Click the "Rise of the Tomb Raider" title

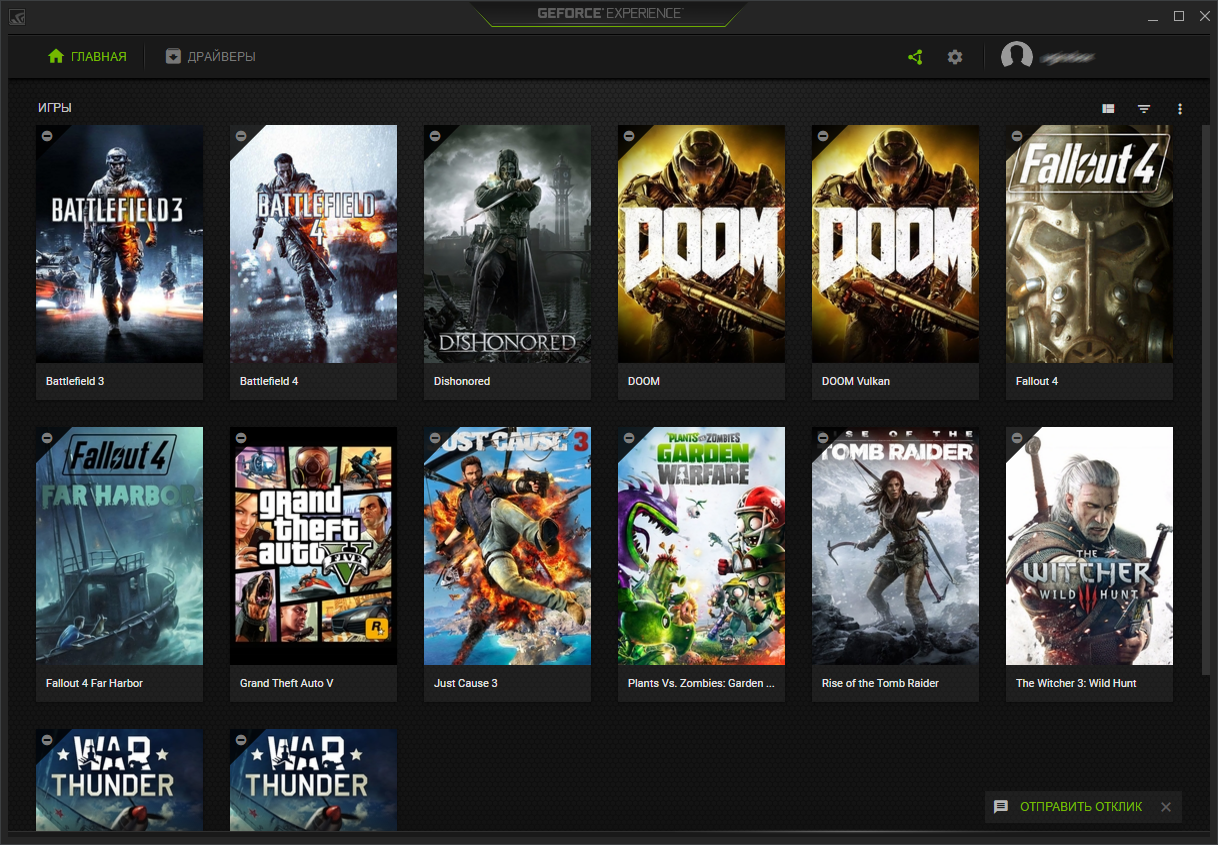880,683
